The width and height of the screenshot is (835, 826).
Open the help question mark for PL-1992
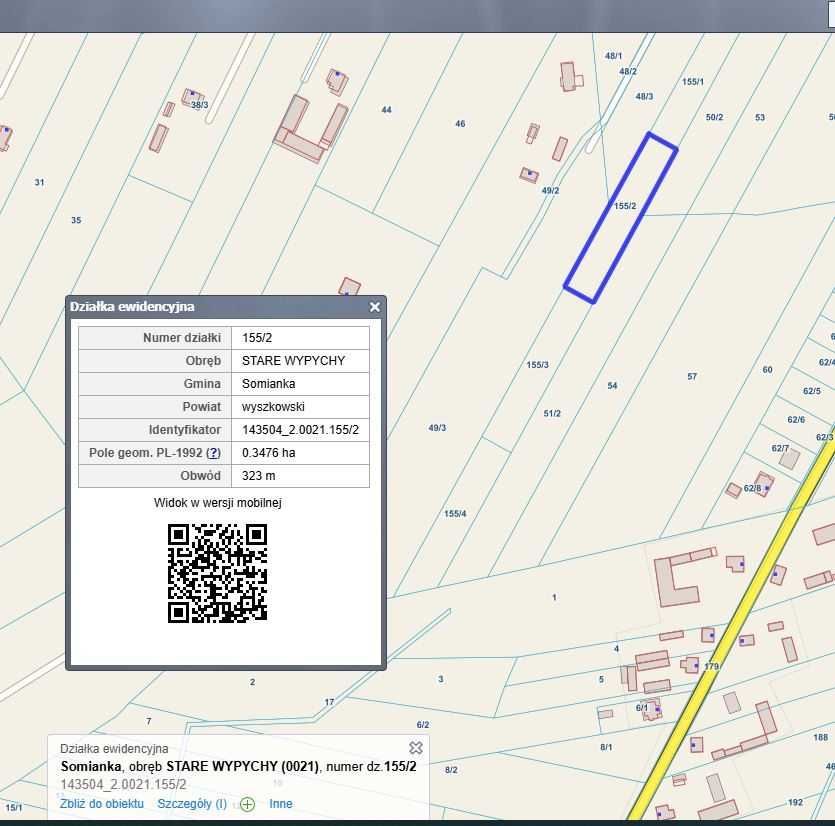pos(213,453)
